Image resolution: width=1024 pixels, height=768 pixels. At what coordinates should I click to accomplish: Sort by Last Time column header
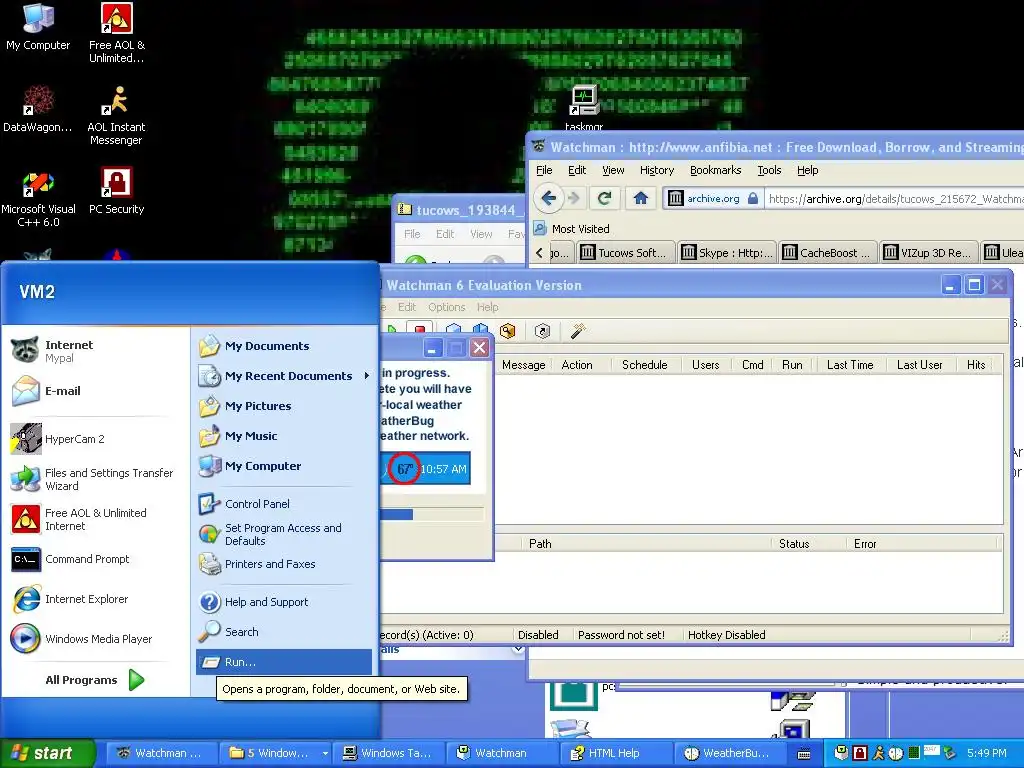click(x=850, y=364)
